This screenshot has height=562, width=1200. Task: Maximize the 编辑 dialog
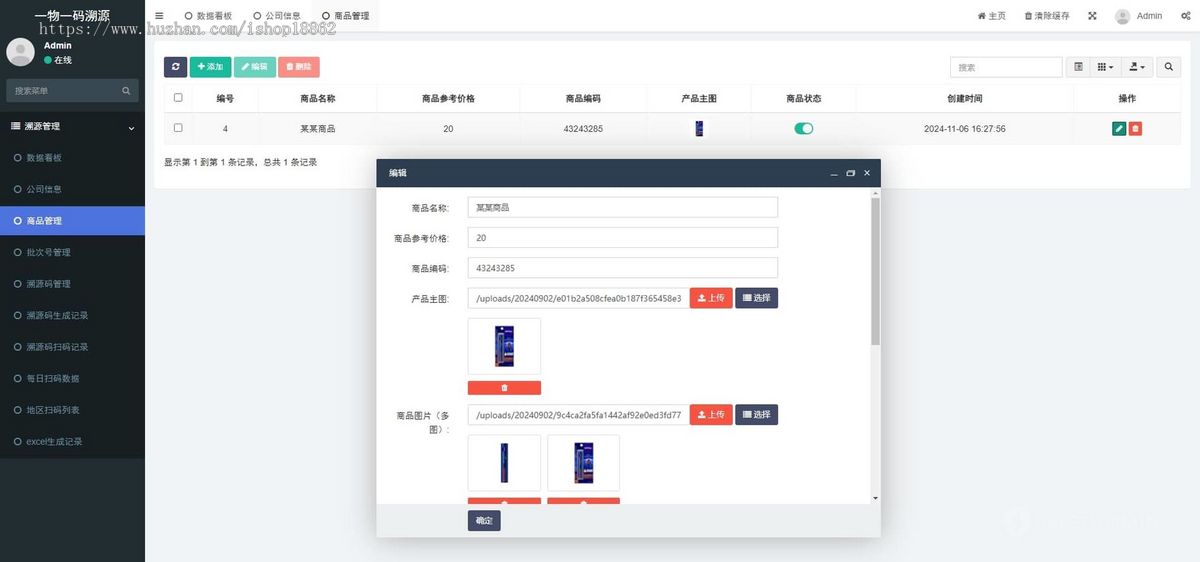click(x=851, y=173)
